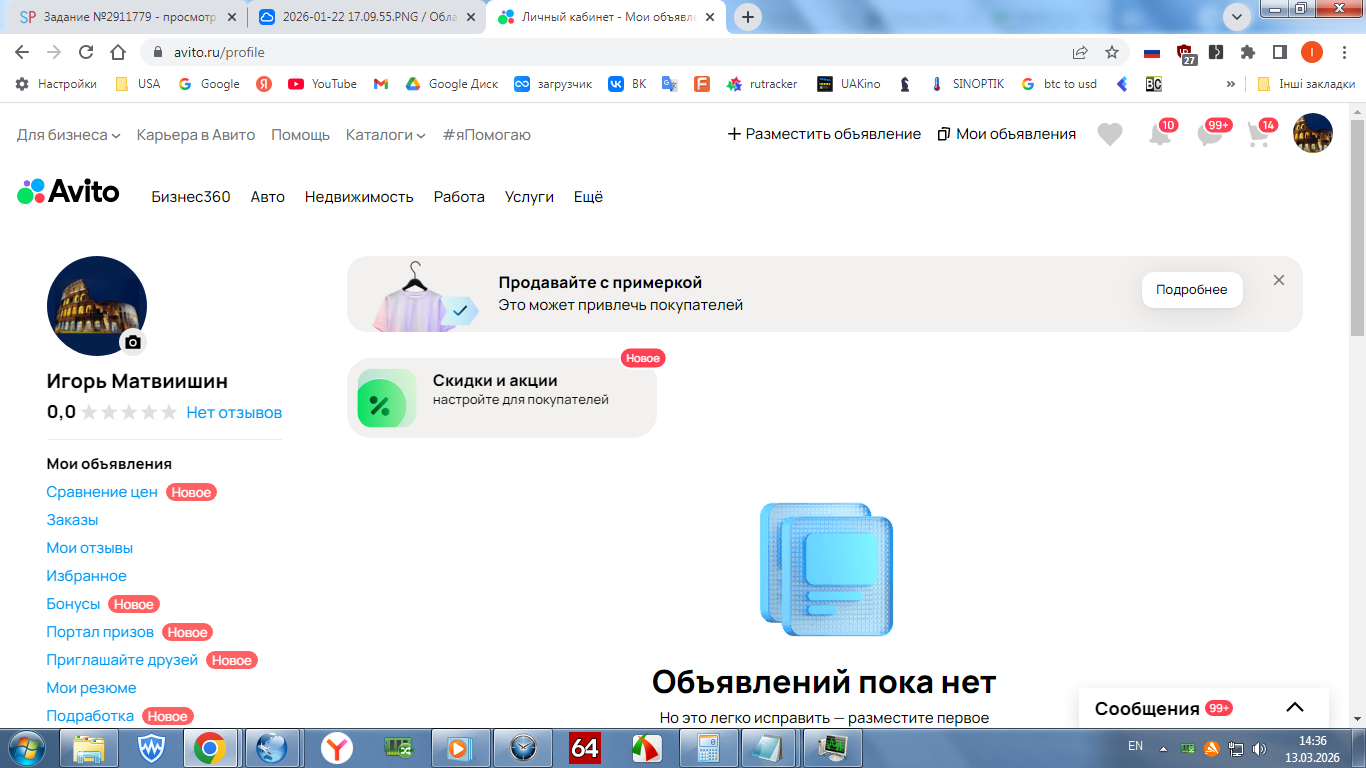Open Chrome extensions puzzle icon
Viewport: 1366px width, 768px height.
1248,52
